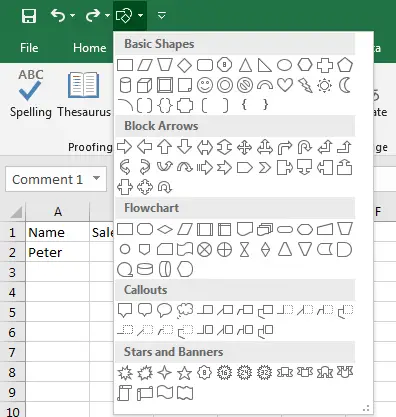The height and width of the screenshot is (417, 396).
Task: Click the Undo arrow icon
Action: pos(58,15)
